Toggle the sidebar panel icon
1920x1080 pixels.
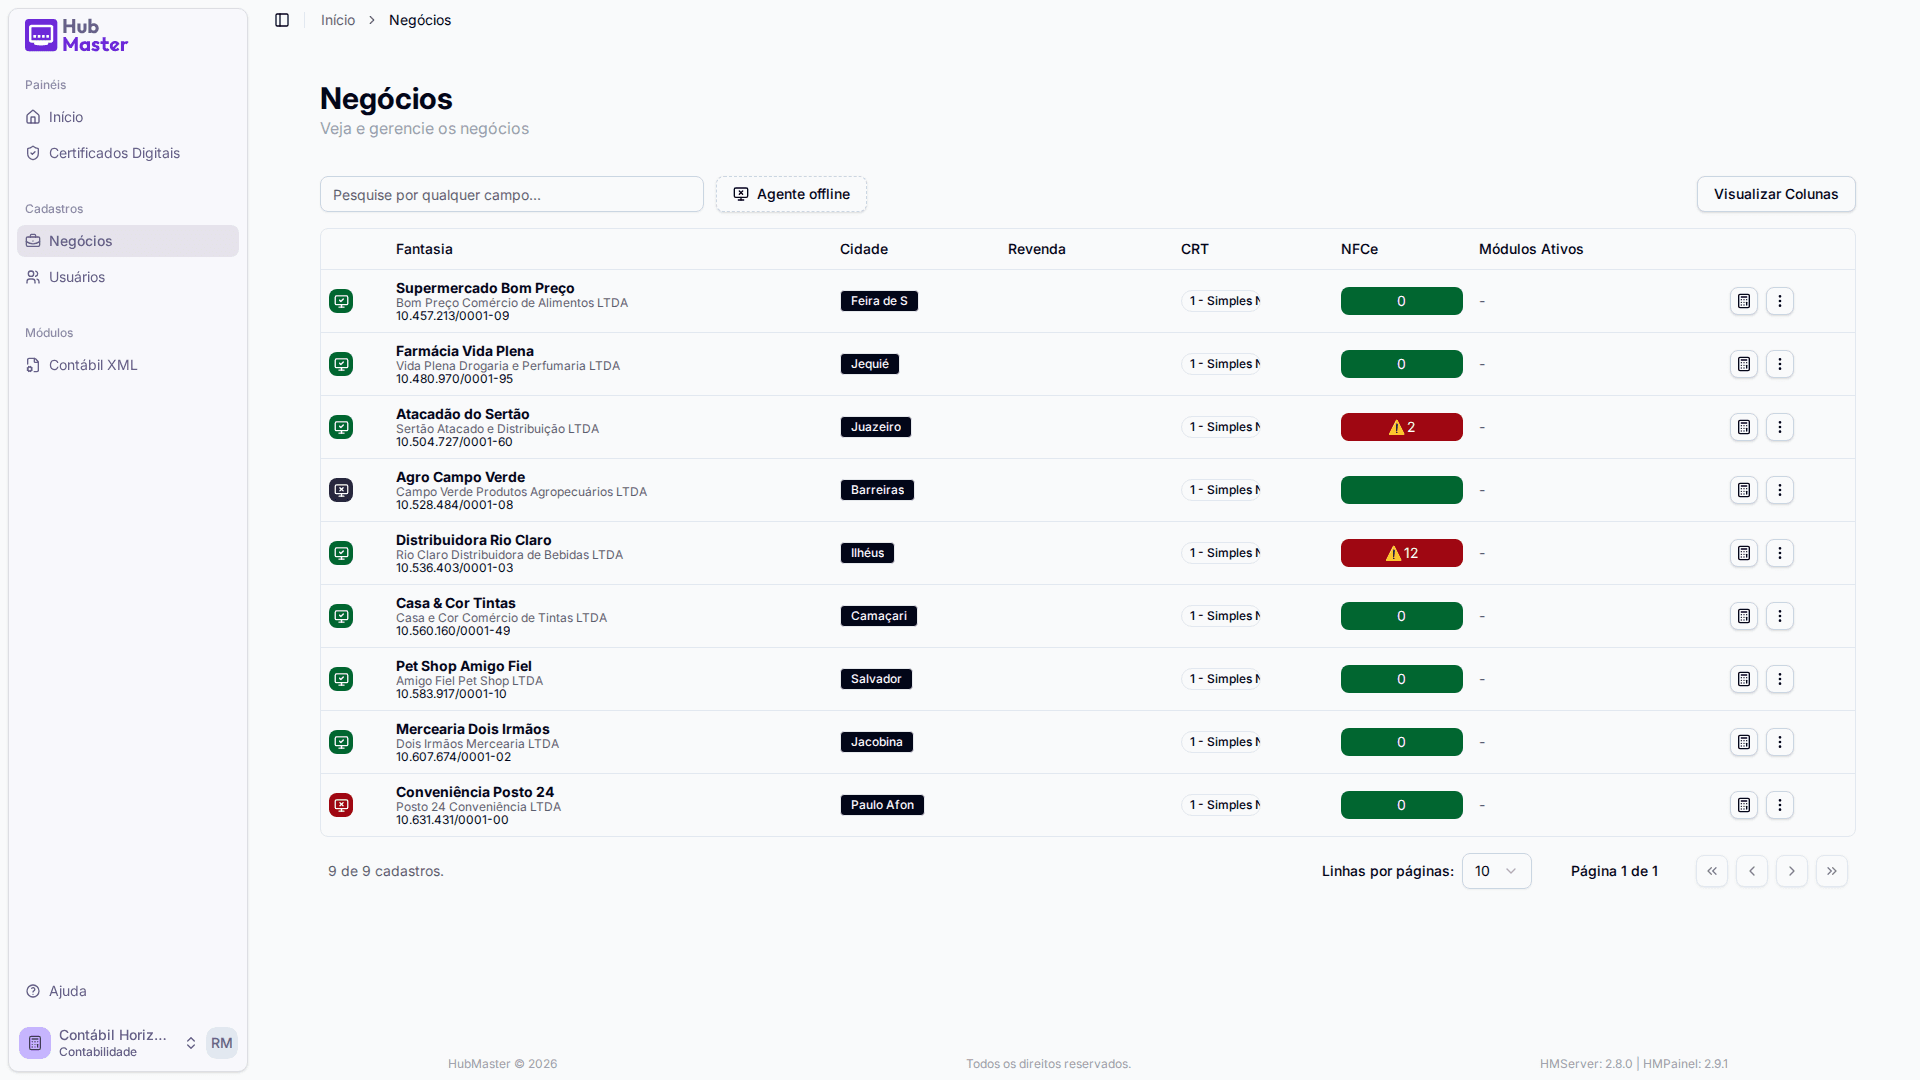[x=282, y=20]
